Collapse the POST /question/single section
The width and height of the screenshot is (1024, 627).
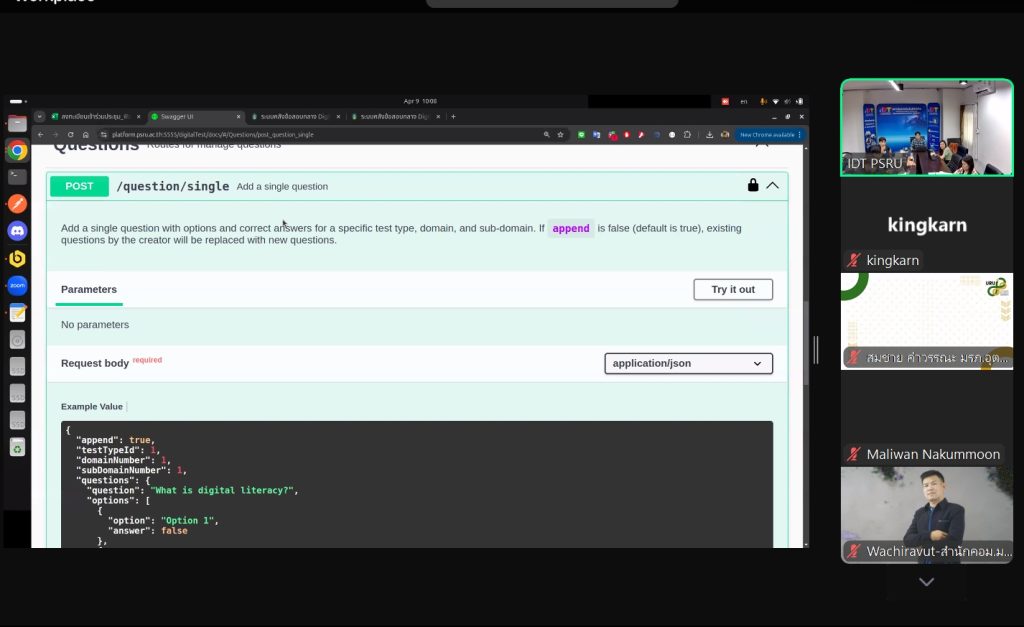coord(773,185)
